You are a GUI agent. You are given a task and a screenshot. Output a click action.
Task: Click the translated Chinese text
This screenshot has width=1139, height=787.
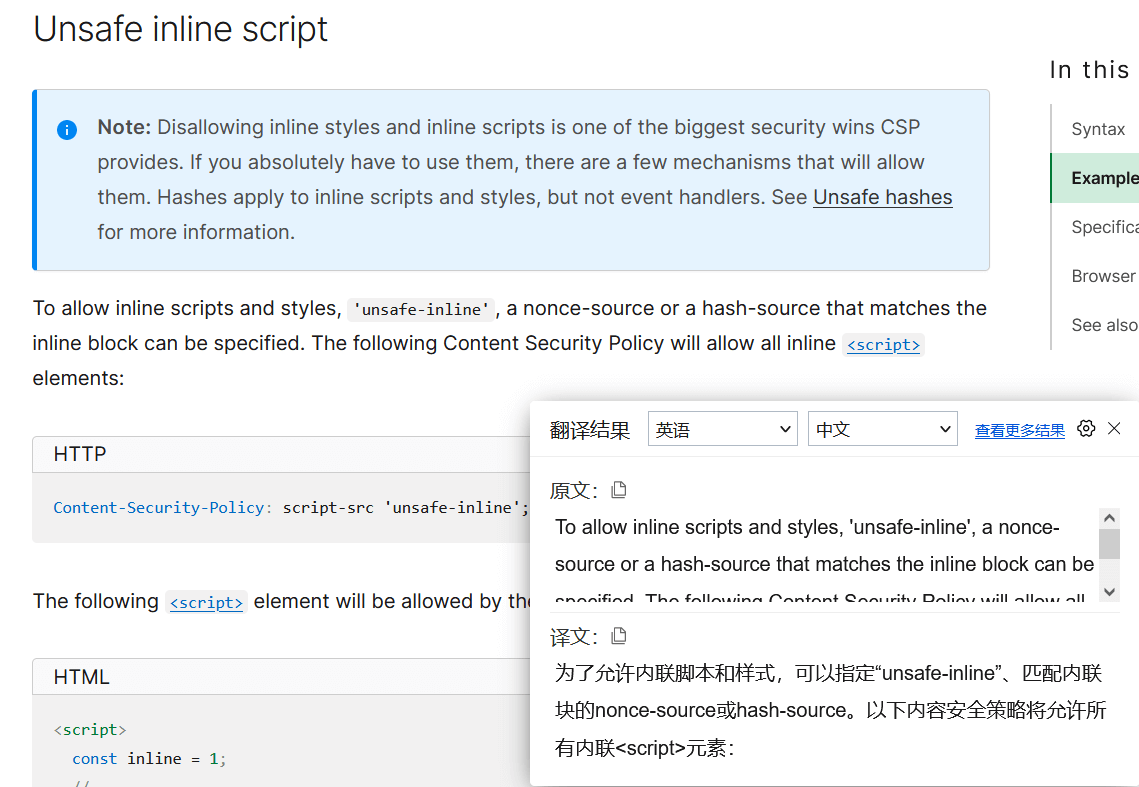click(x=830, y=710)
